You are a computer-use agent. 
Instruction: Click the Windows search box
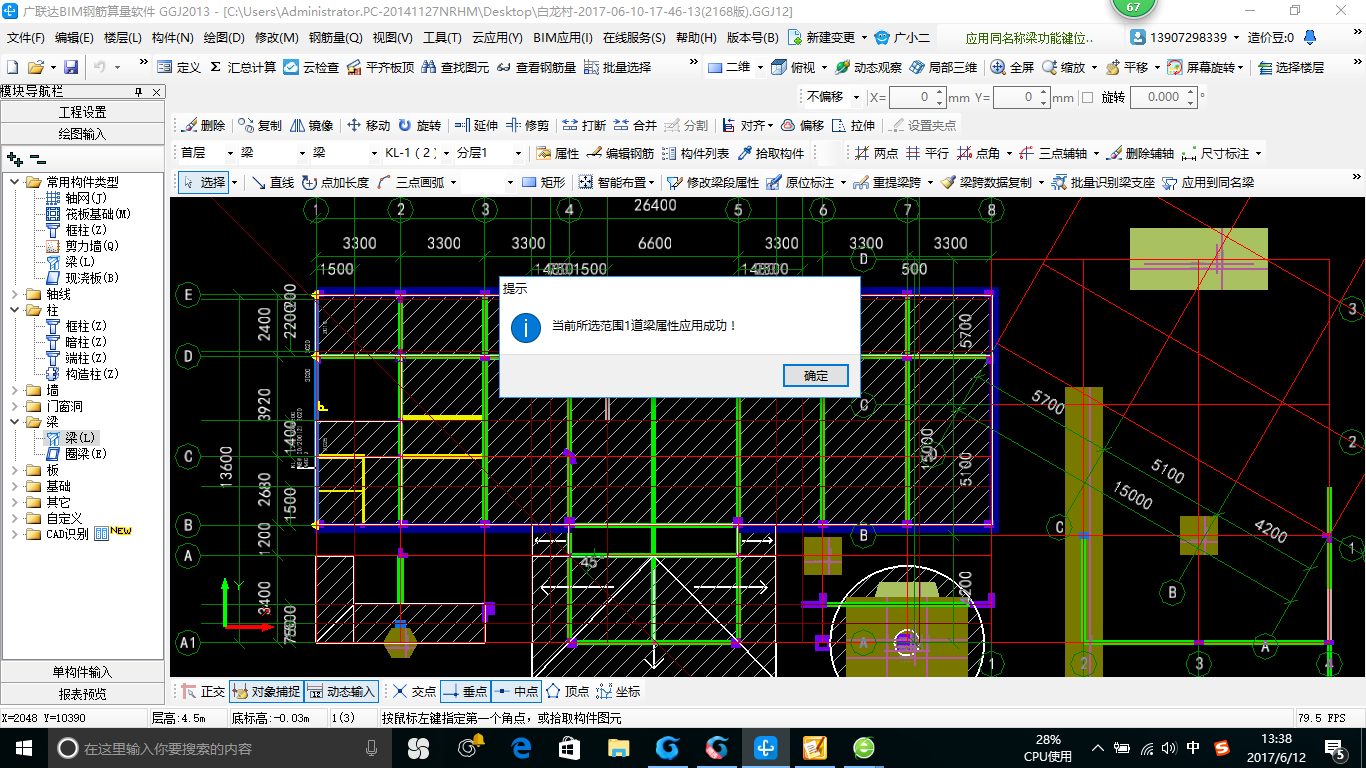[220, 748]
